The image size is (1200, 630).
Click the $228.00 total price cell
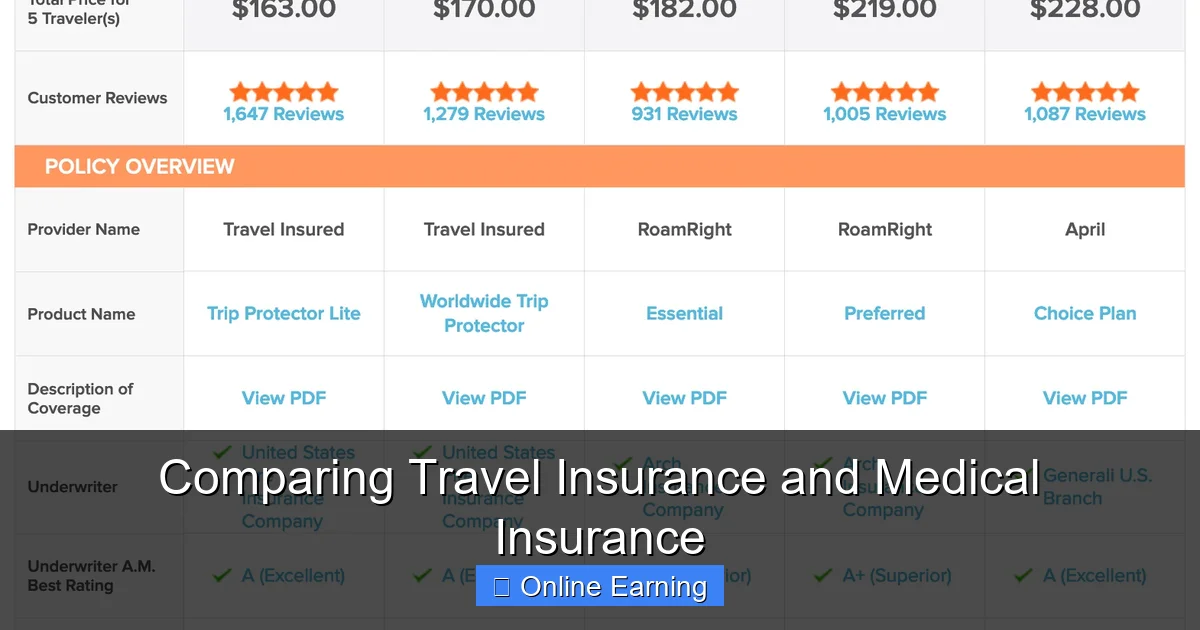click(x=1085, y=12)
